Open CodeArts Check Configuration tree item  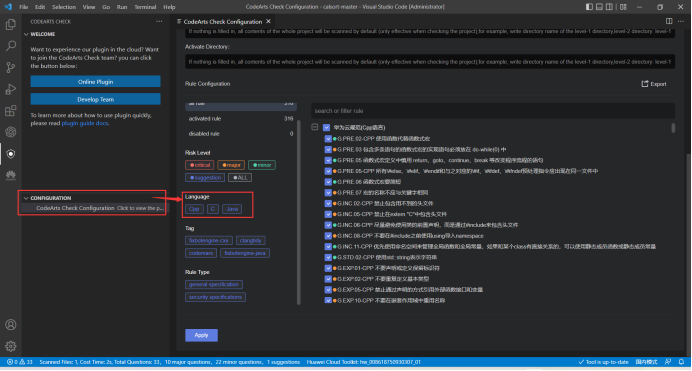tap(94, 208)
